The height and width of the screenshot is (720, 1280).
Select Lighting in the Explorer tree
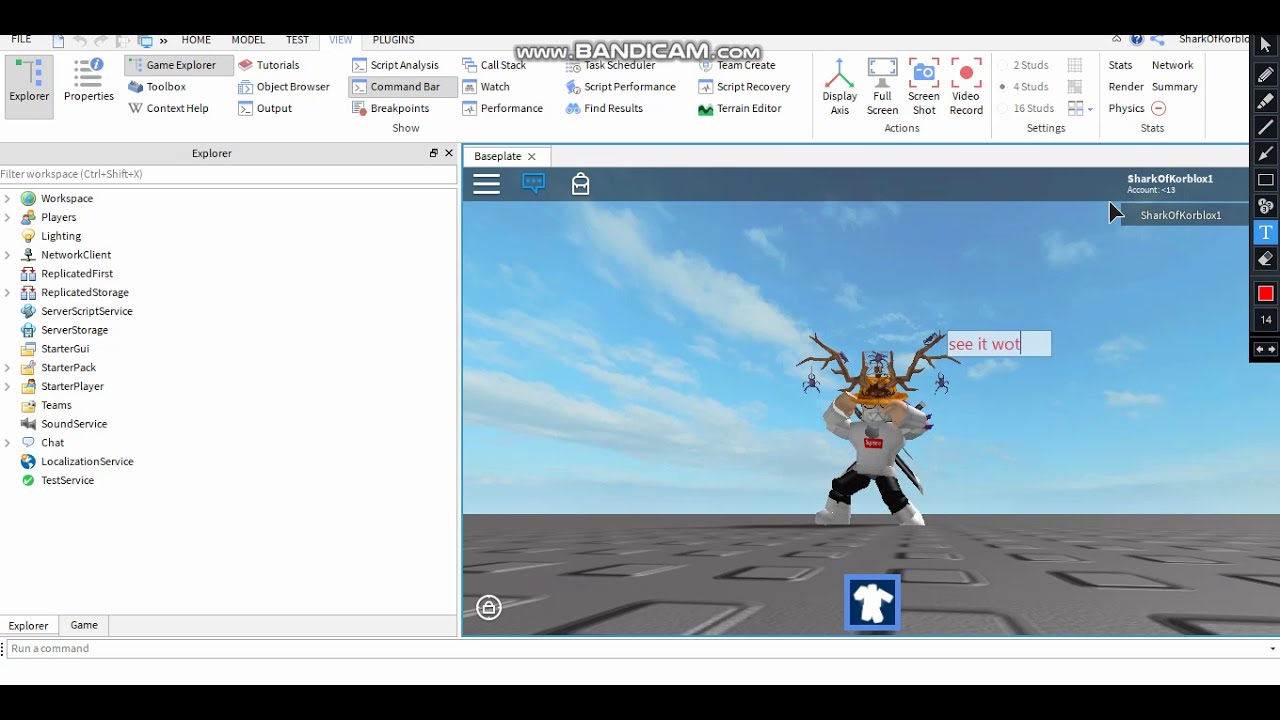(x=60, y=236)
